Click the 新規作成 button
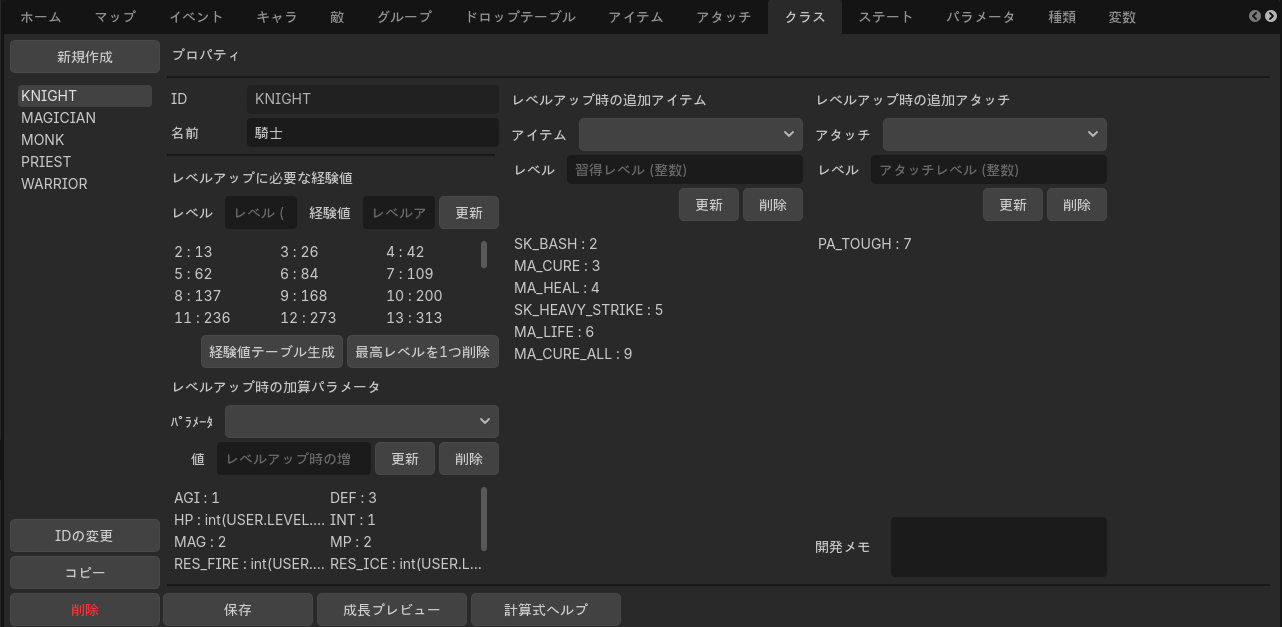 (85, 57)
